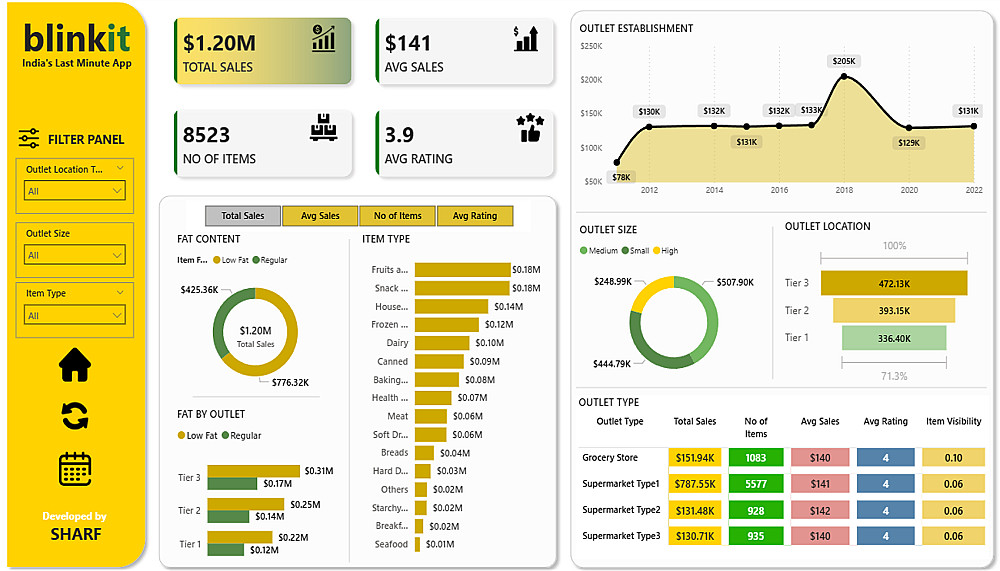Select the Avg Rating button

(x=474, y=216)
